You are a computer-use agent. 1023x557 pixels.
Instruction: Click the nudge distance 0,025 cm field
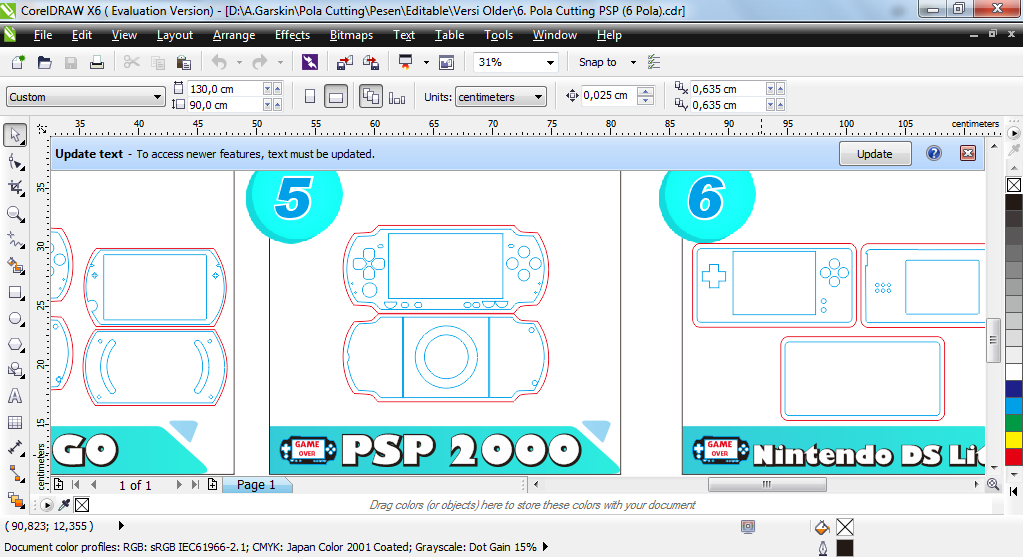[x=607, y=95]
